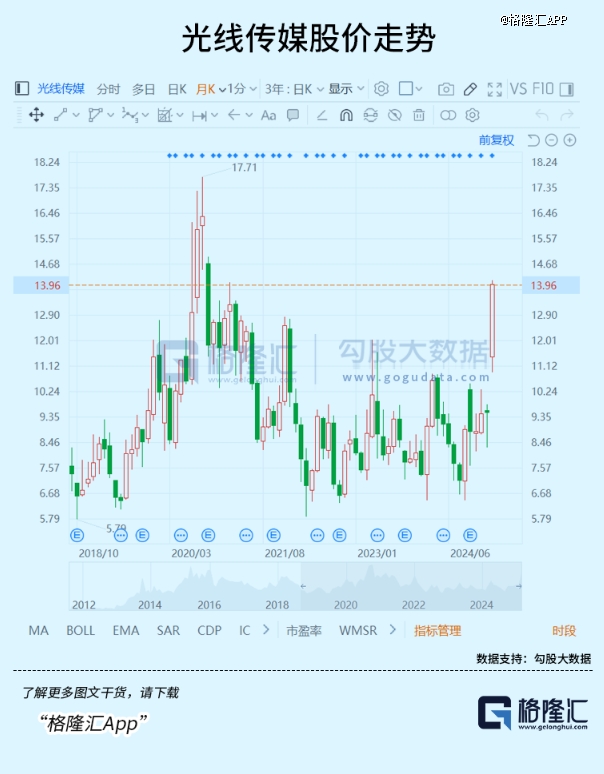
Task: Select the crosshair move tool
Action: [x=36, y=115]
